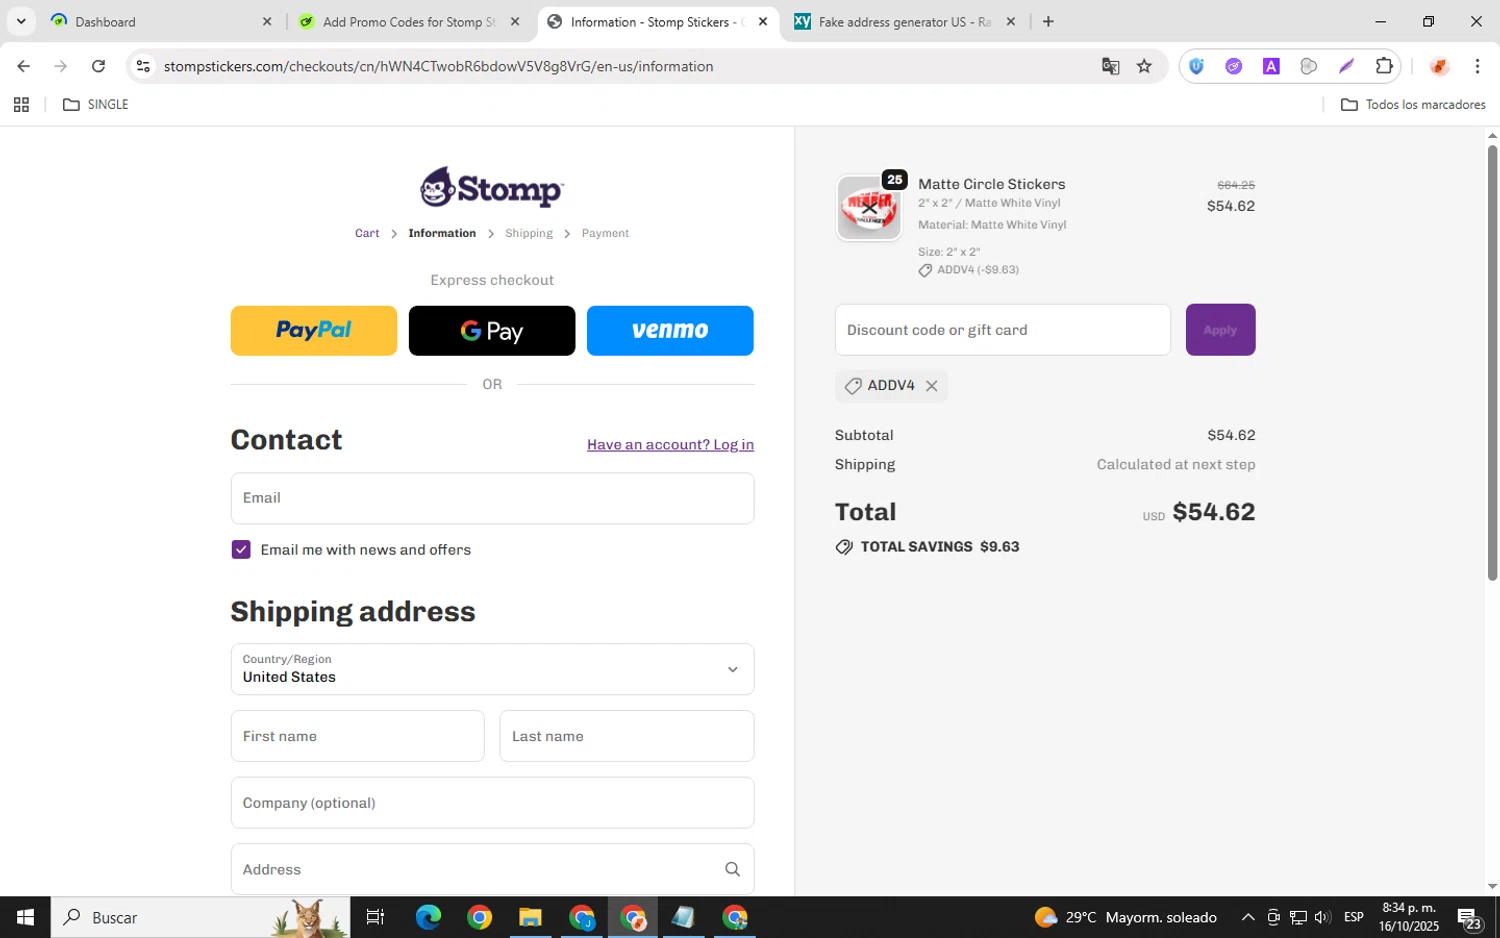Go to Cart breadcrumb link
The image size is (1500, 938).
pos(367,233)
